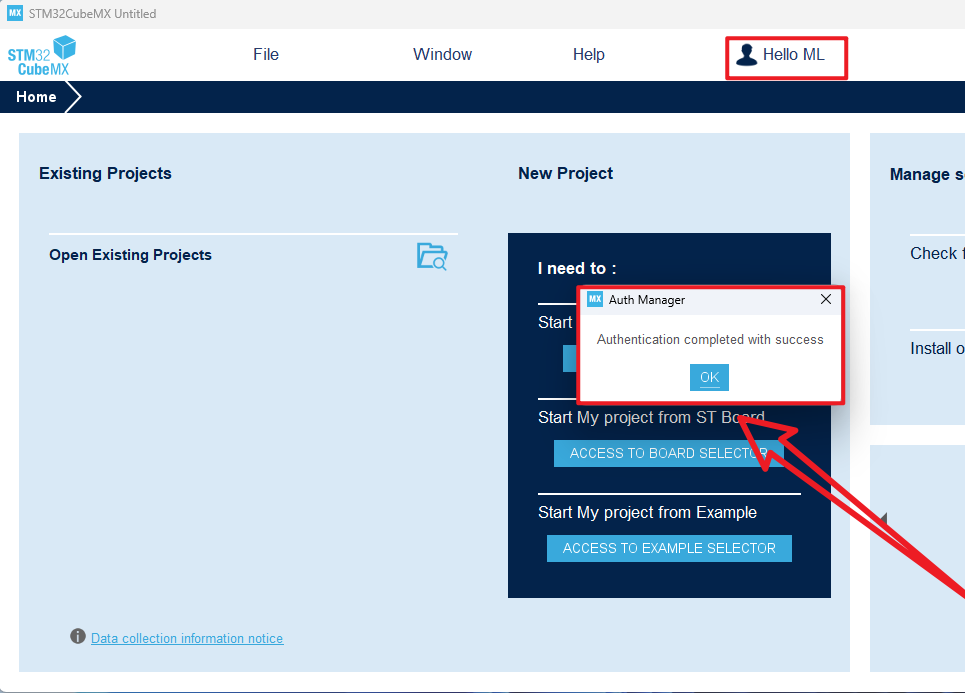Click Start My project from Example heading
This screenshot has height=693, width=965.
coord(647,513)
